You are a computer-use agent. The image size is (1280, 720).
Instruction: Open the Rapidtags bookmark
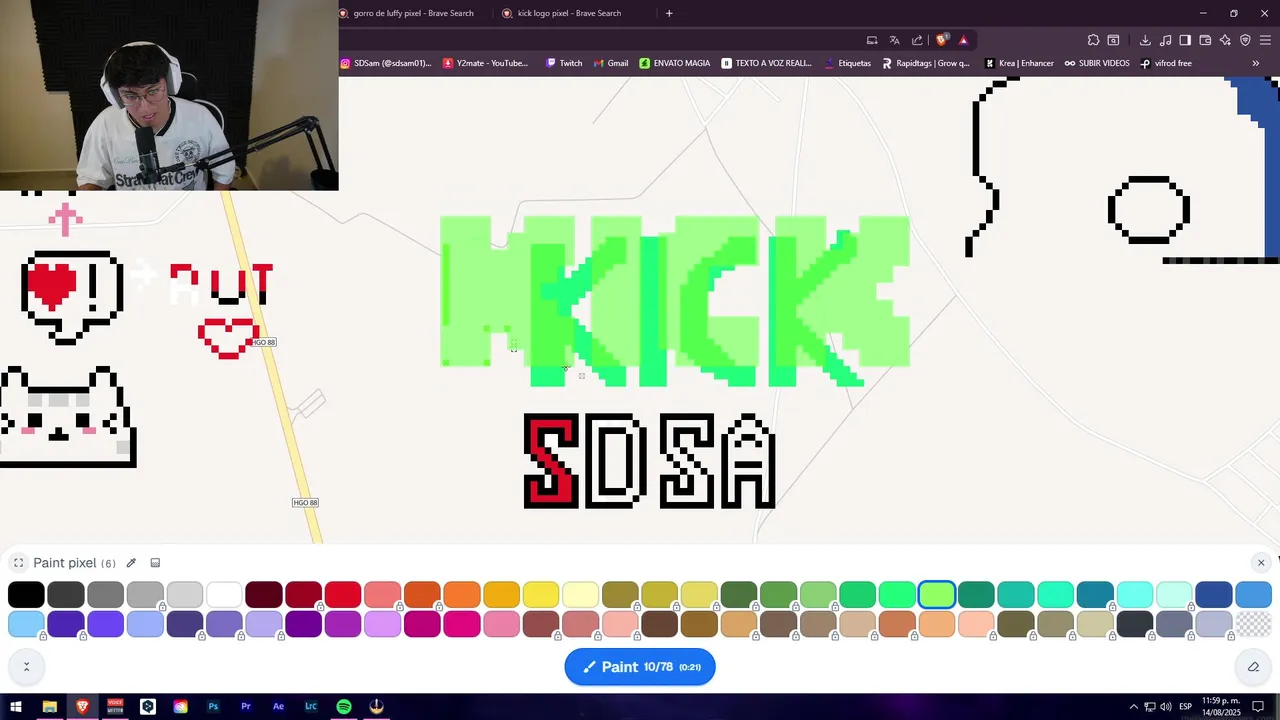pyautogui.click(x=925, y=63)
